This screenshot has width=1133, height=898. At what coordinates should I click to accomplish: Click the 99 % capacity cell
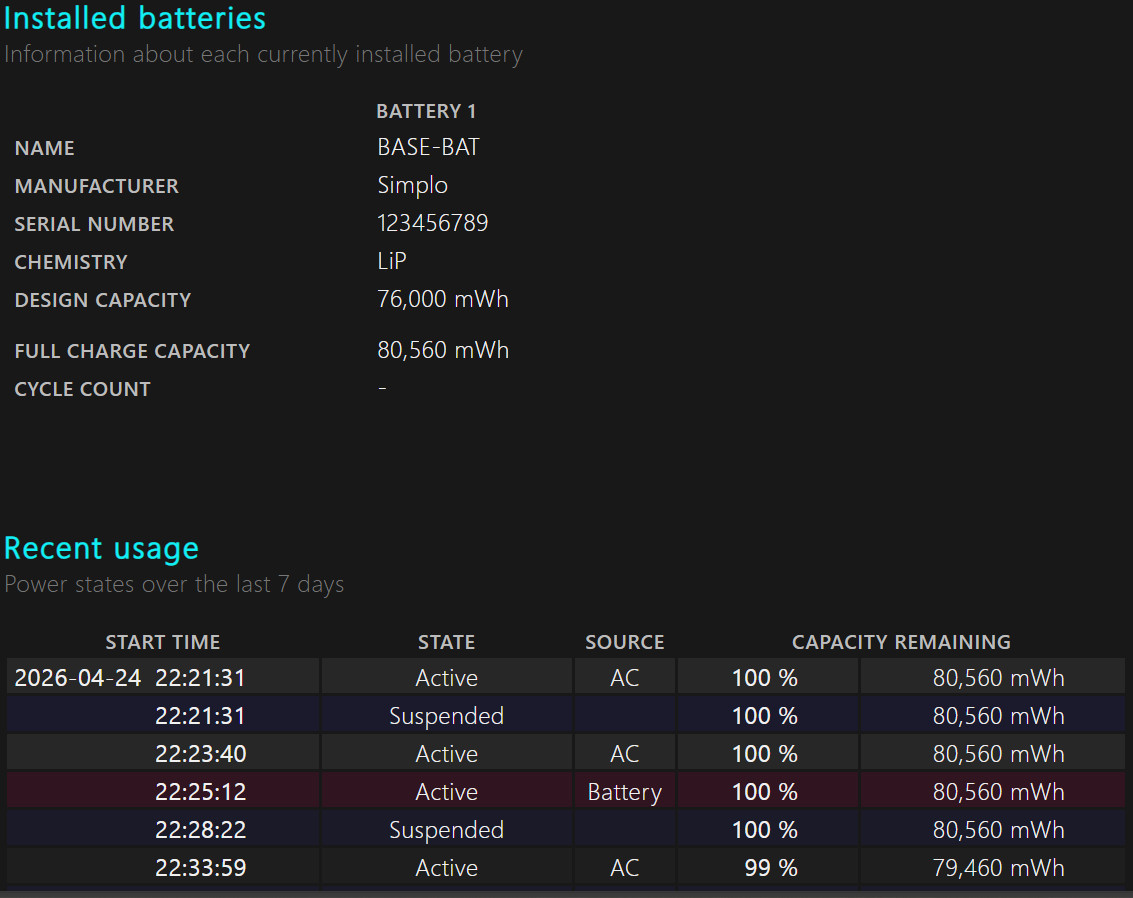768,868
